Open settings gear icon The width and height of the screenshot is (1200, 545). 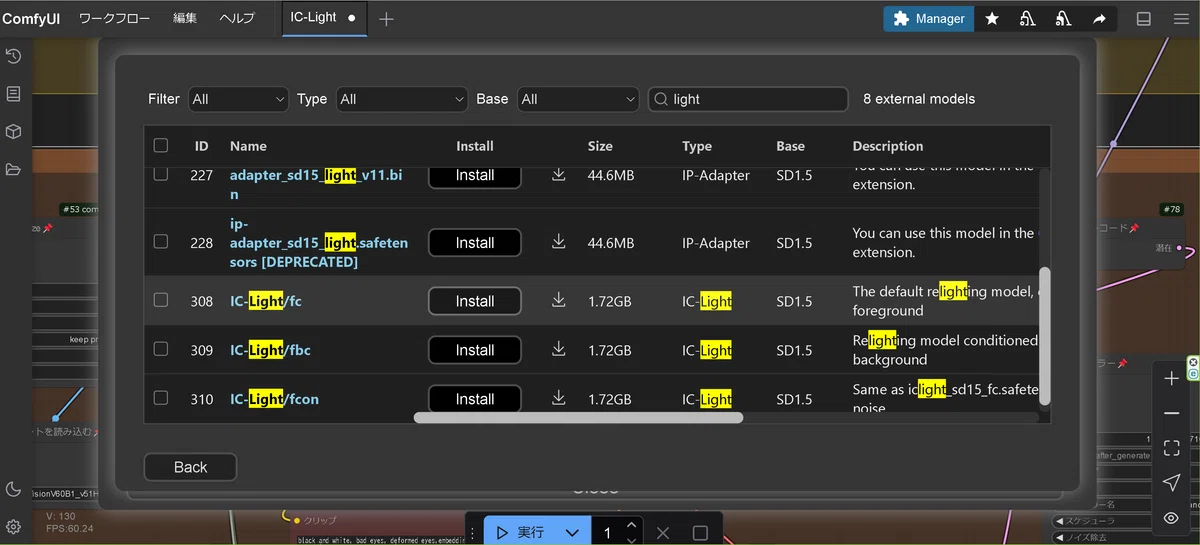pyautogui.click(x=13, y=527)
